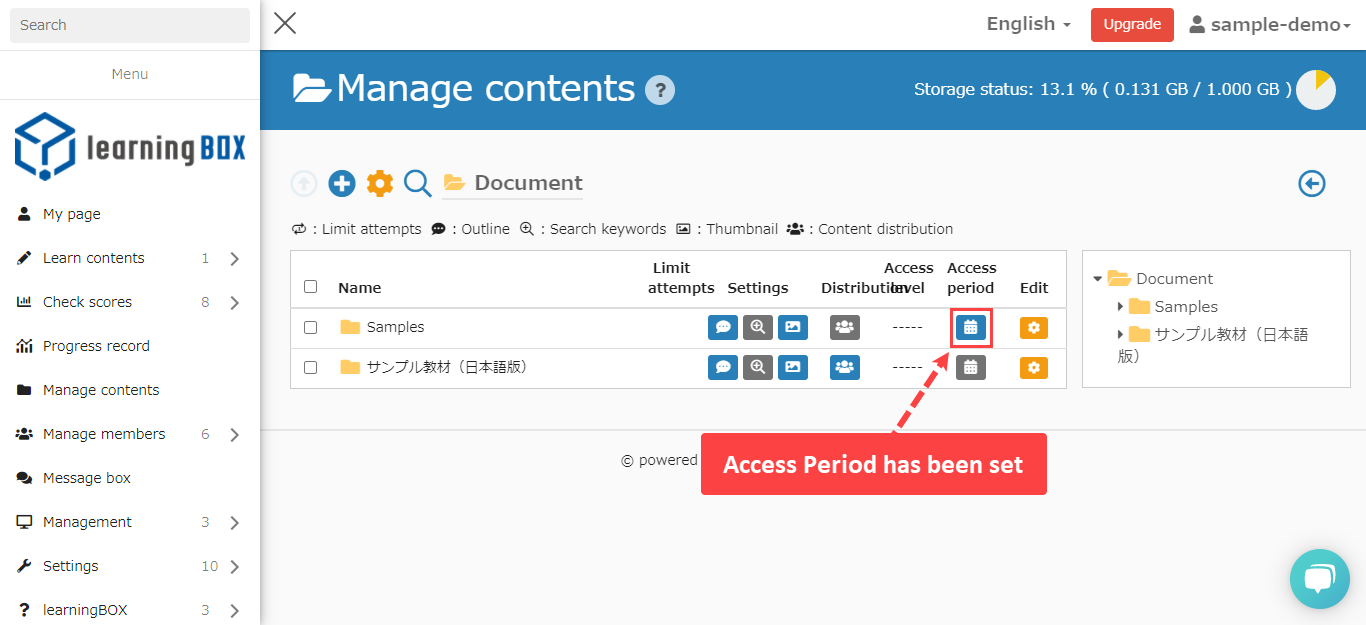The width and height of the screenshot is (1366, 625).
Task: Click the red Upgrade button
Action: [1132, 25]
